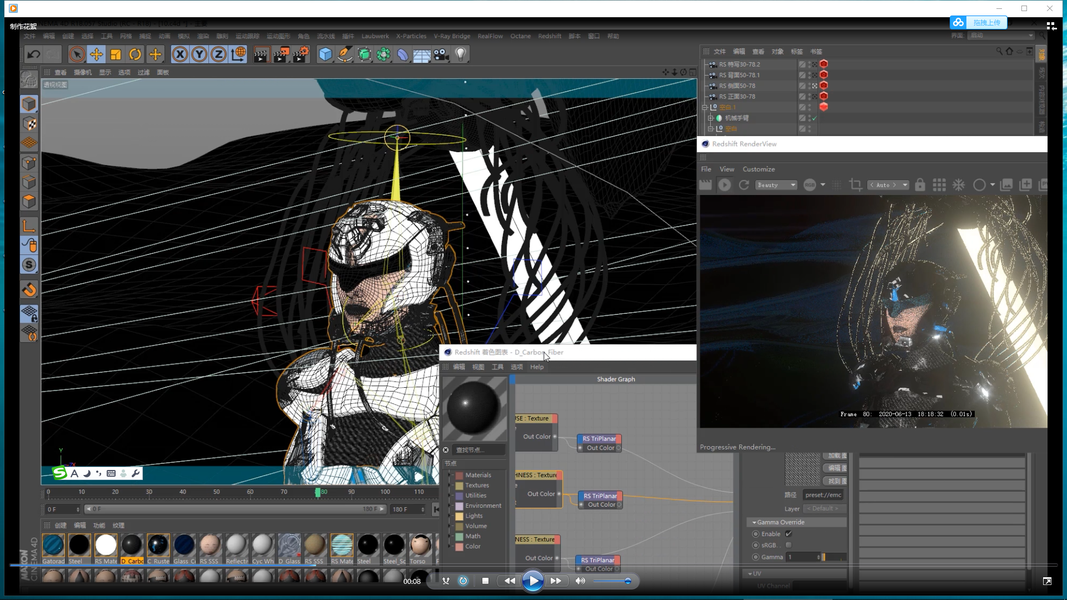Select the white RS Material swatch
This screenshot has height=600, width=1067.
pyautogui.click(x=105, y=546)
